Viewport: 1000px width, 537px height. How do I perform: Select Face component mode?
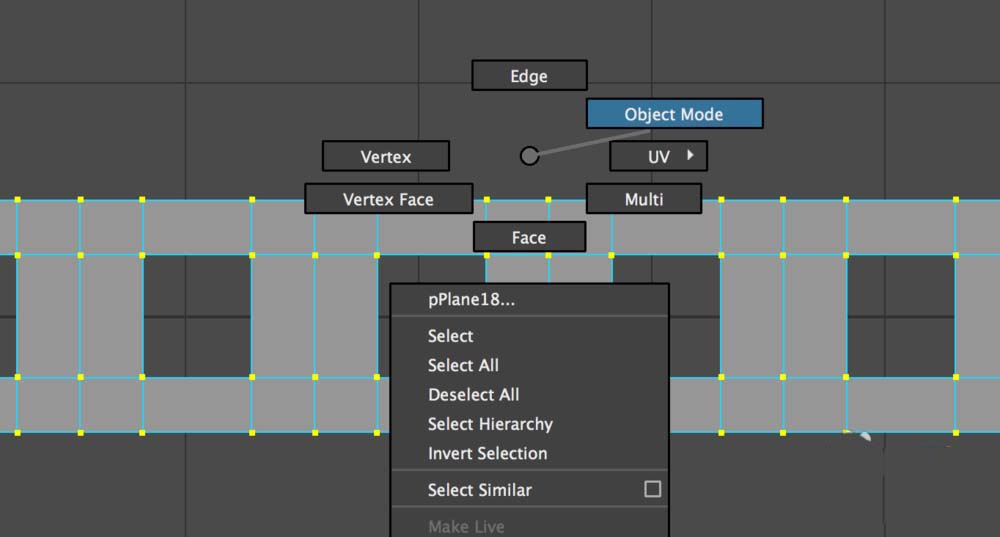click(529, 237)
